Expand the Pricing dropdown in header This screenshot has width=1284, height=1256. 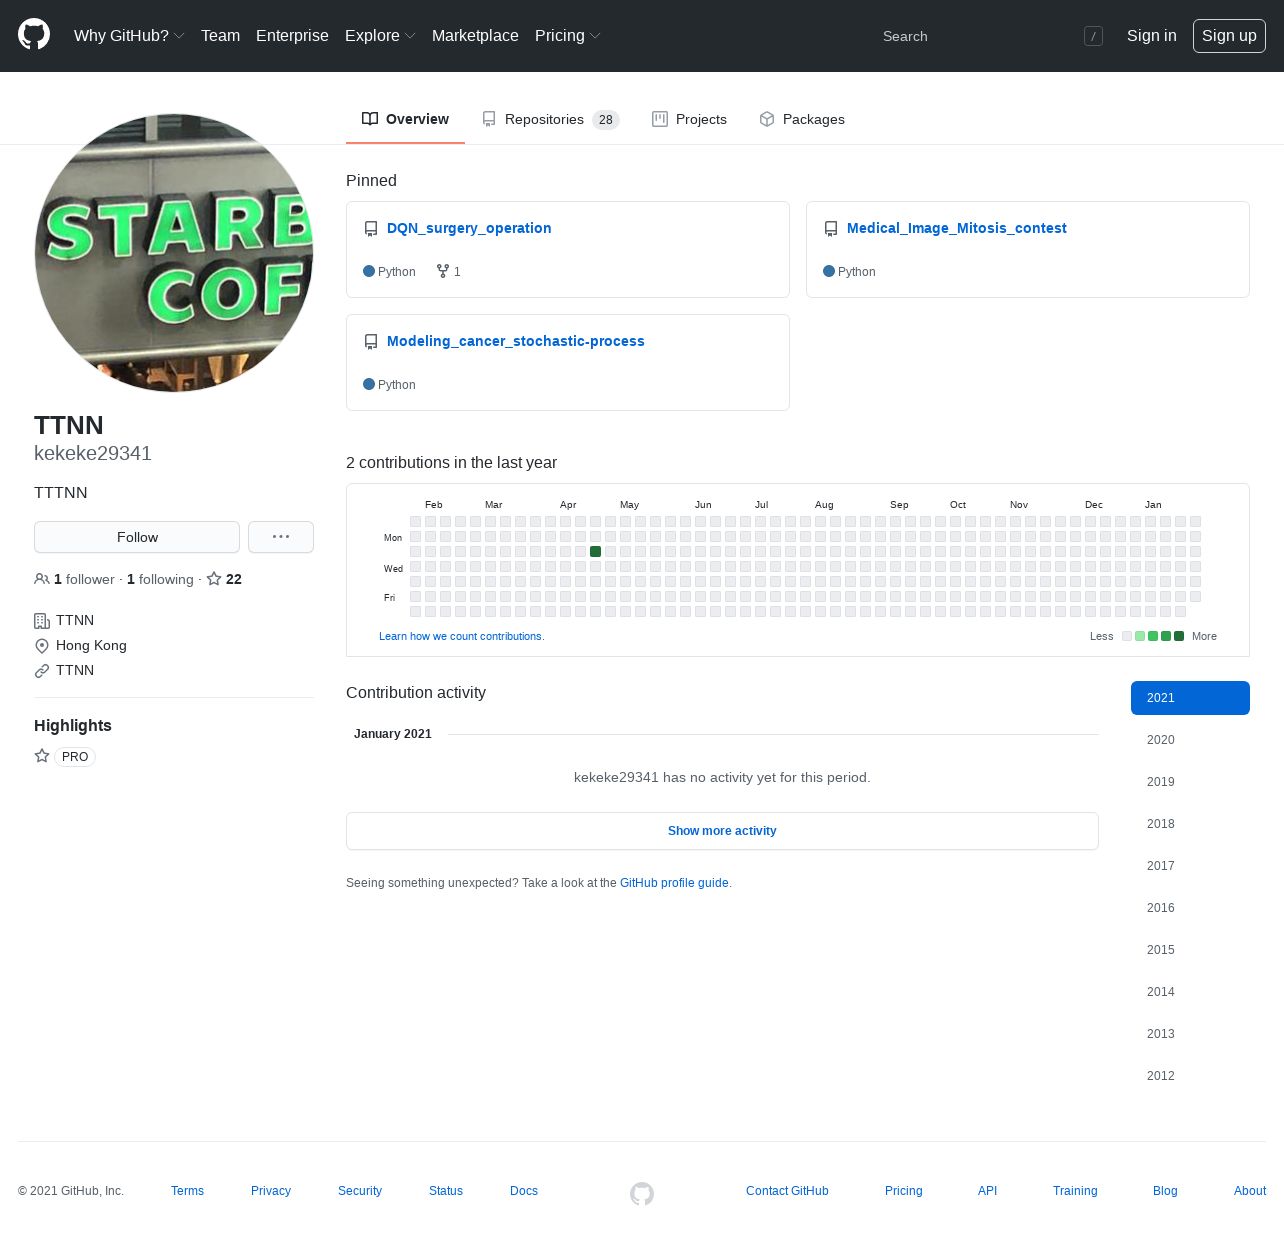click(568, 35)
